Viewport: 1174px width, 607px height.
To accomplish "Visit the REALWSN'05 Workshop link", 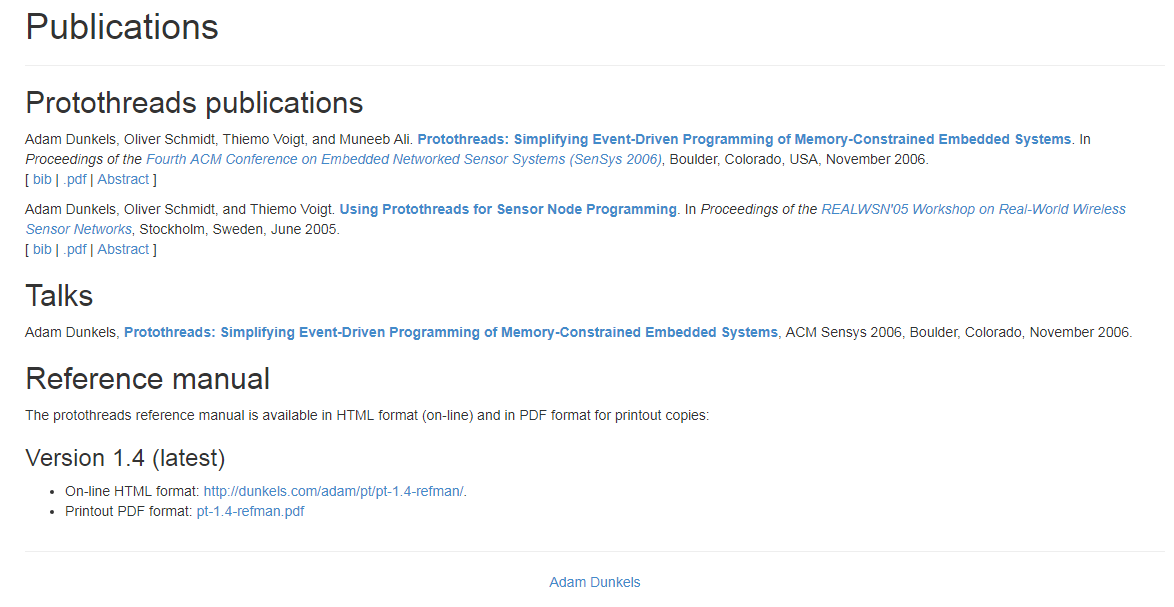I will (972, 209).
